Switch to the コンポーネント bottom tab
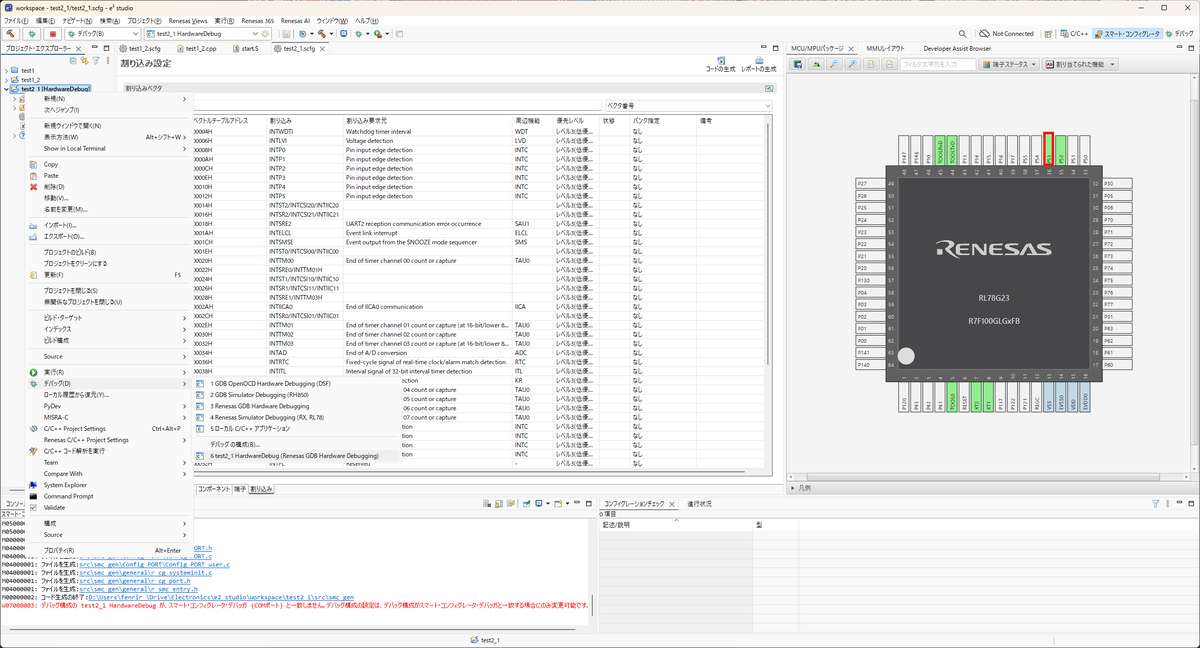The width and height of the screenshot is (1200, 648). (x=213, y=489)
